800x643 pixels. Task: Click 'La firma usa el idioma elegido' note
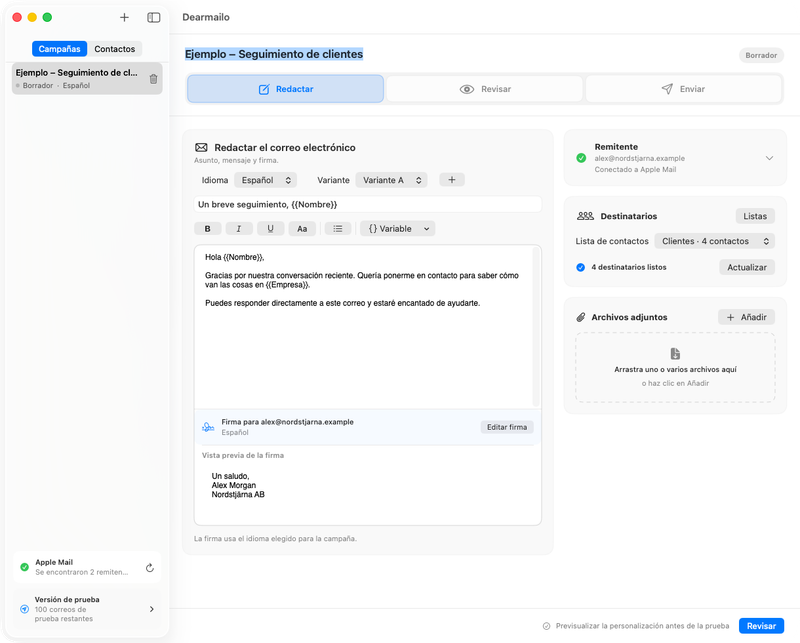tap(275, 538)
